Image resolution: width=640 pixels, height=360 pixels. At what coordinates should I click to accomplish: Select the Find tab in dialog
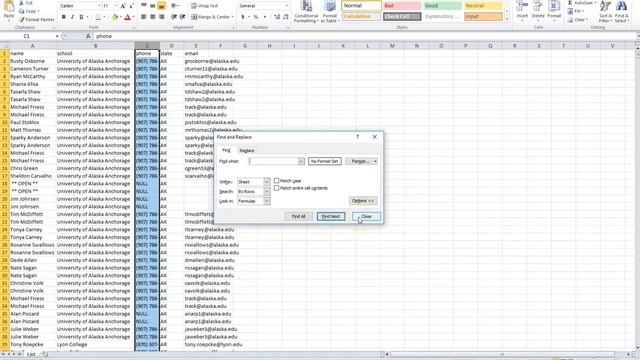pyautogui.click(x=226, y=151)
